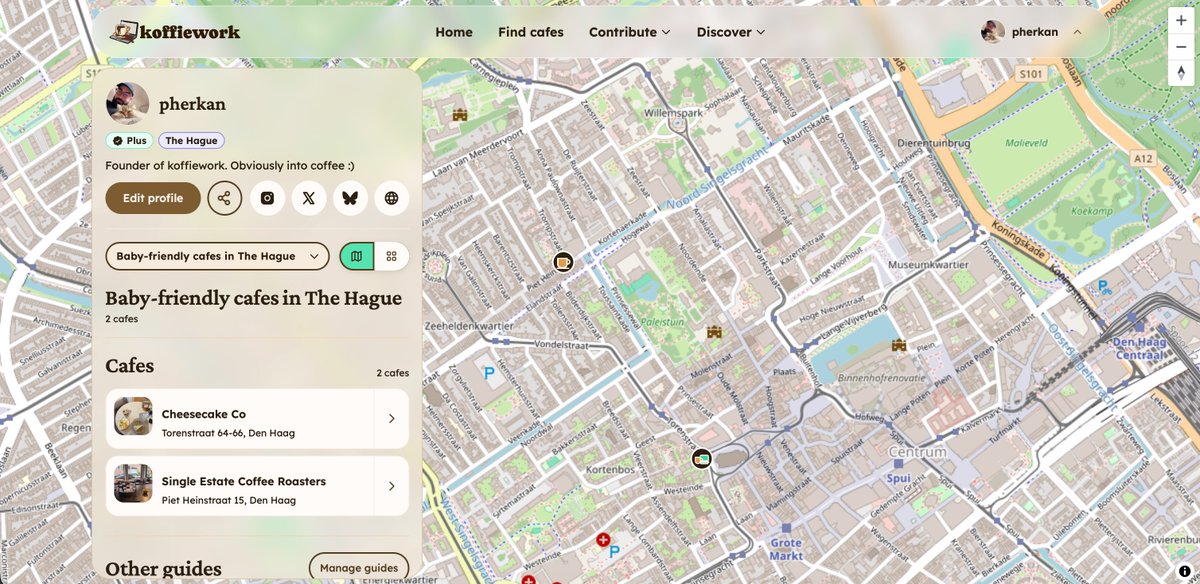Switch to map view toggle

pyautogui.click(x=357, y=256)
